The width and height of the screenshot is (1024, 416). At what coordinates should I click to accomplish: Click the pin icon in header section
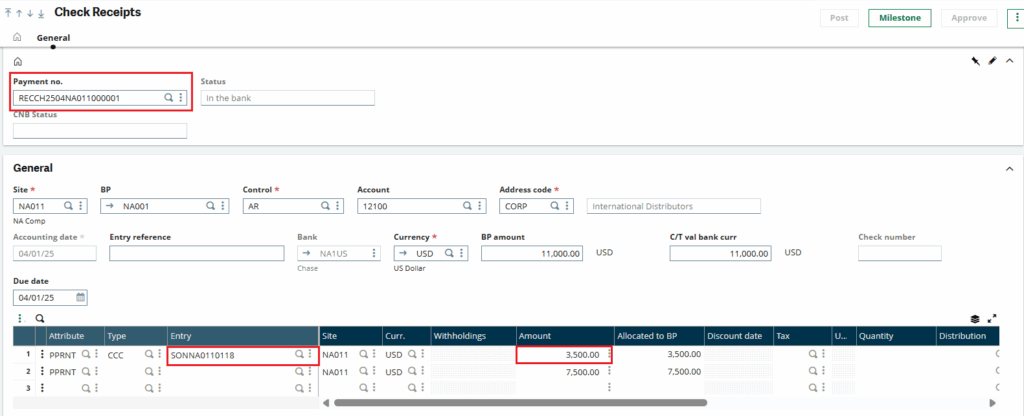tap(976, 61)
